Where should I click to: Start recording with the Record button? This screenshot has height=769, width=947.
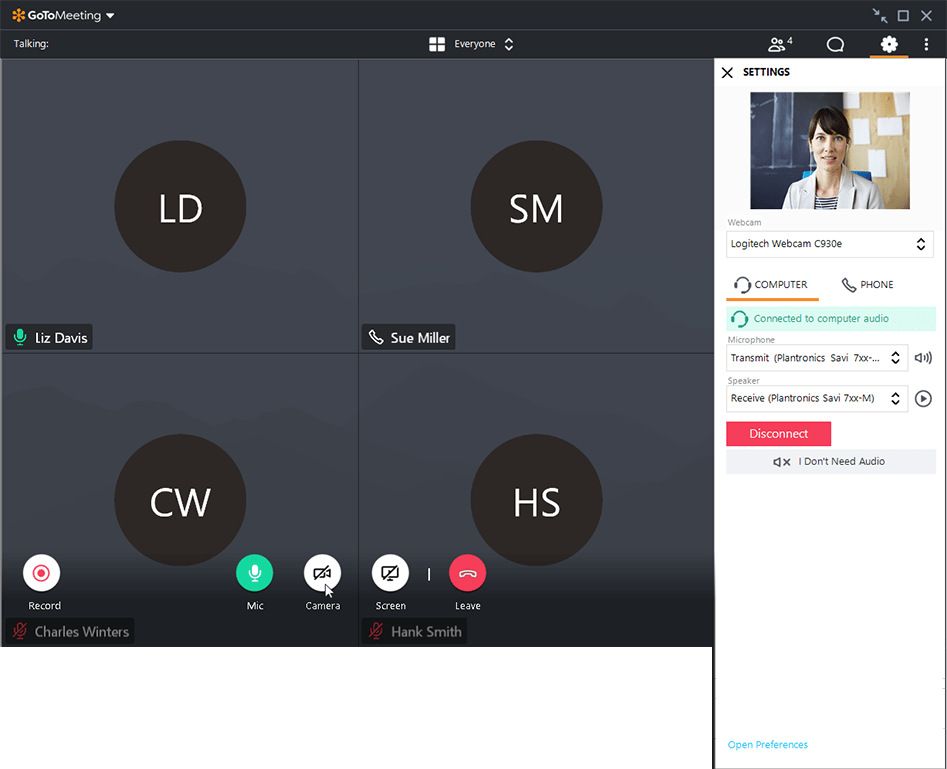pos(41,573)
